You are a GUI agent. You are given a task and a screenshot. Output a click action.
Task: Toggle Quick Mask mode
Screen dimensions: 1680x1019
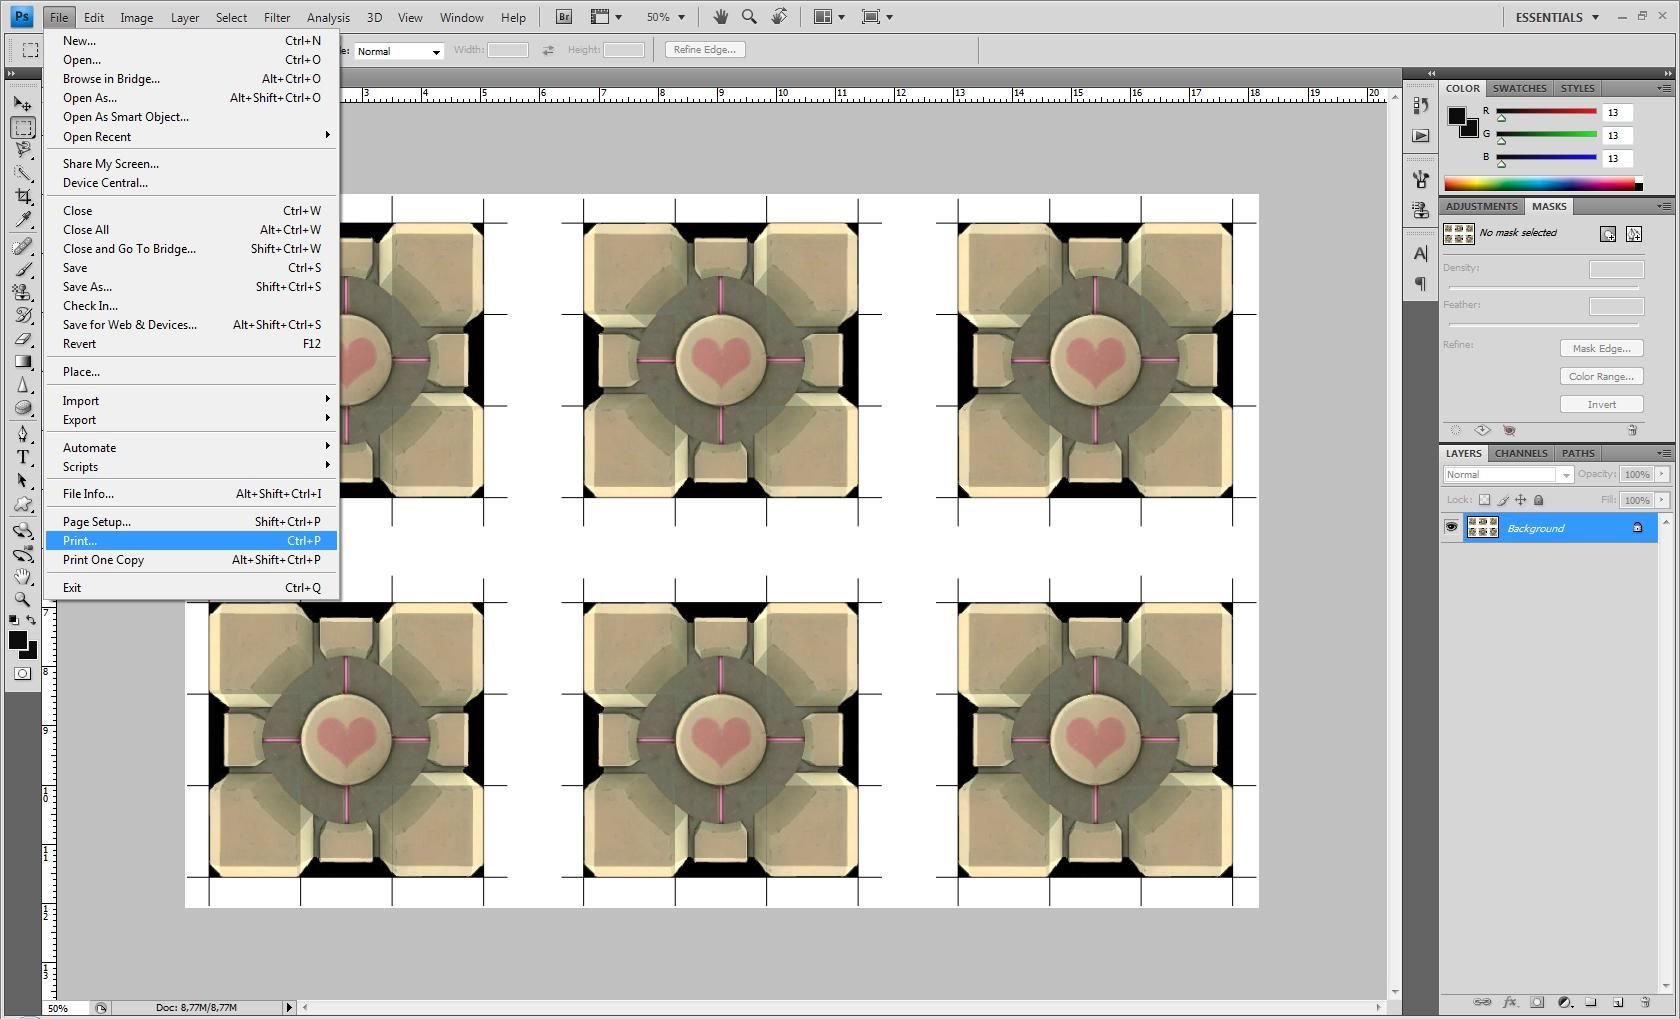(x=23, y=674)
